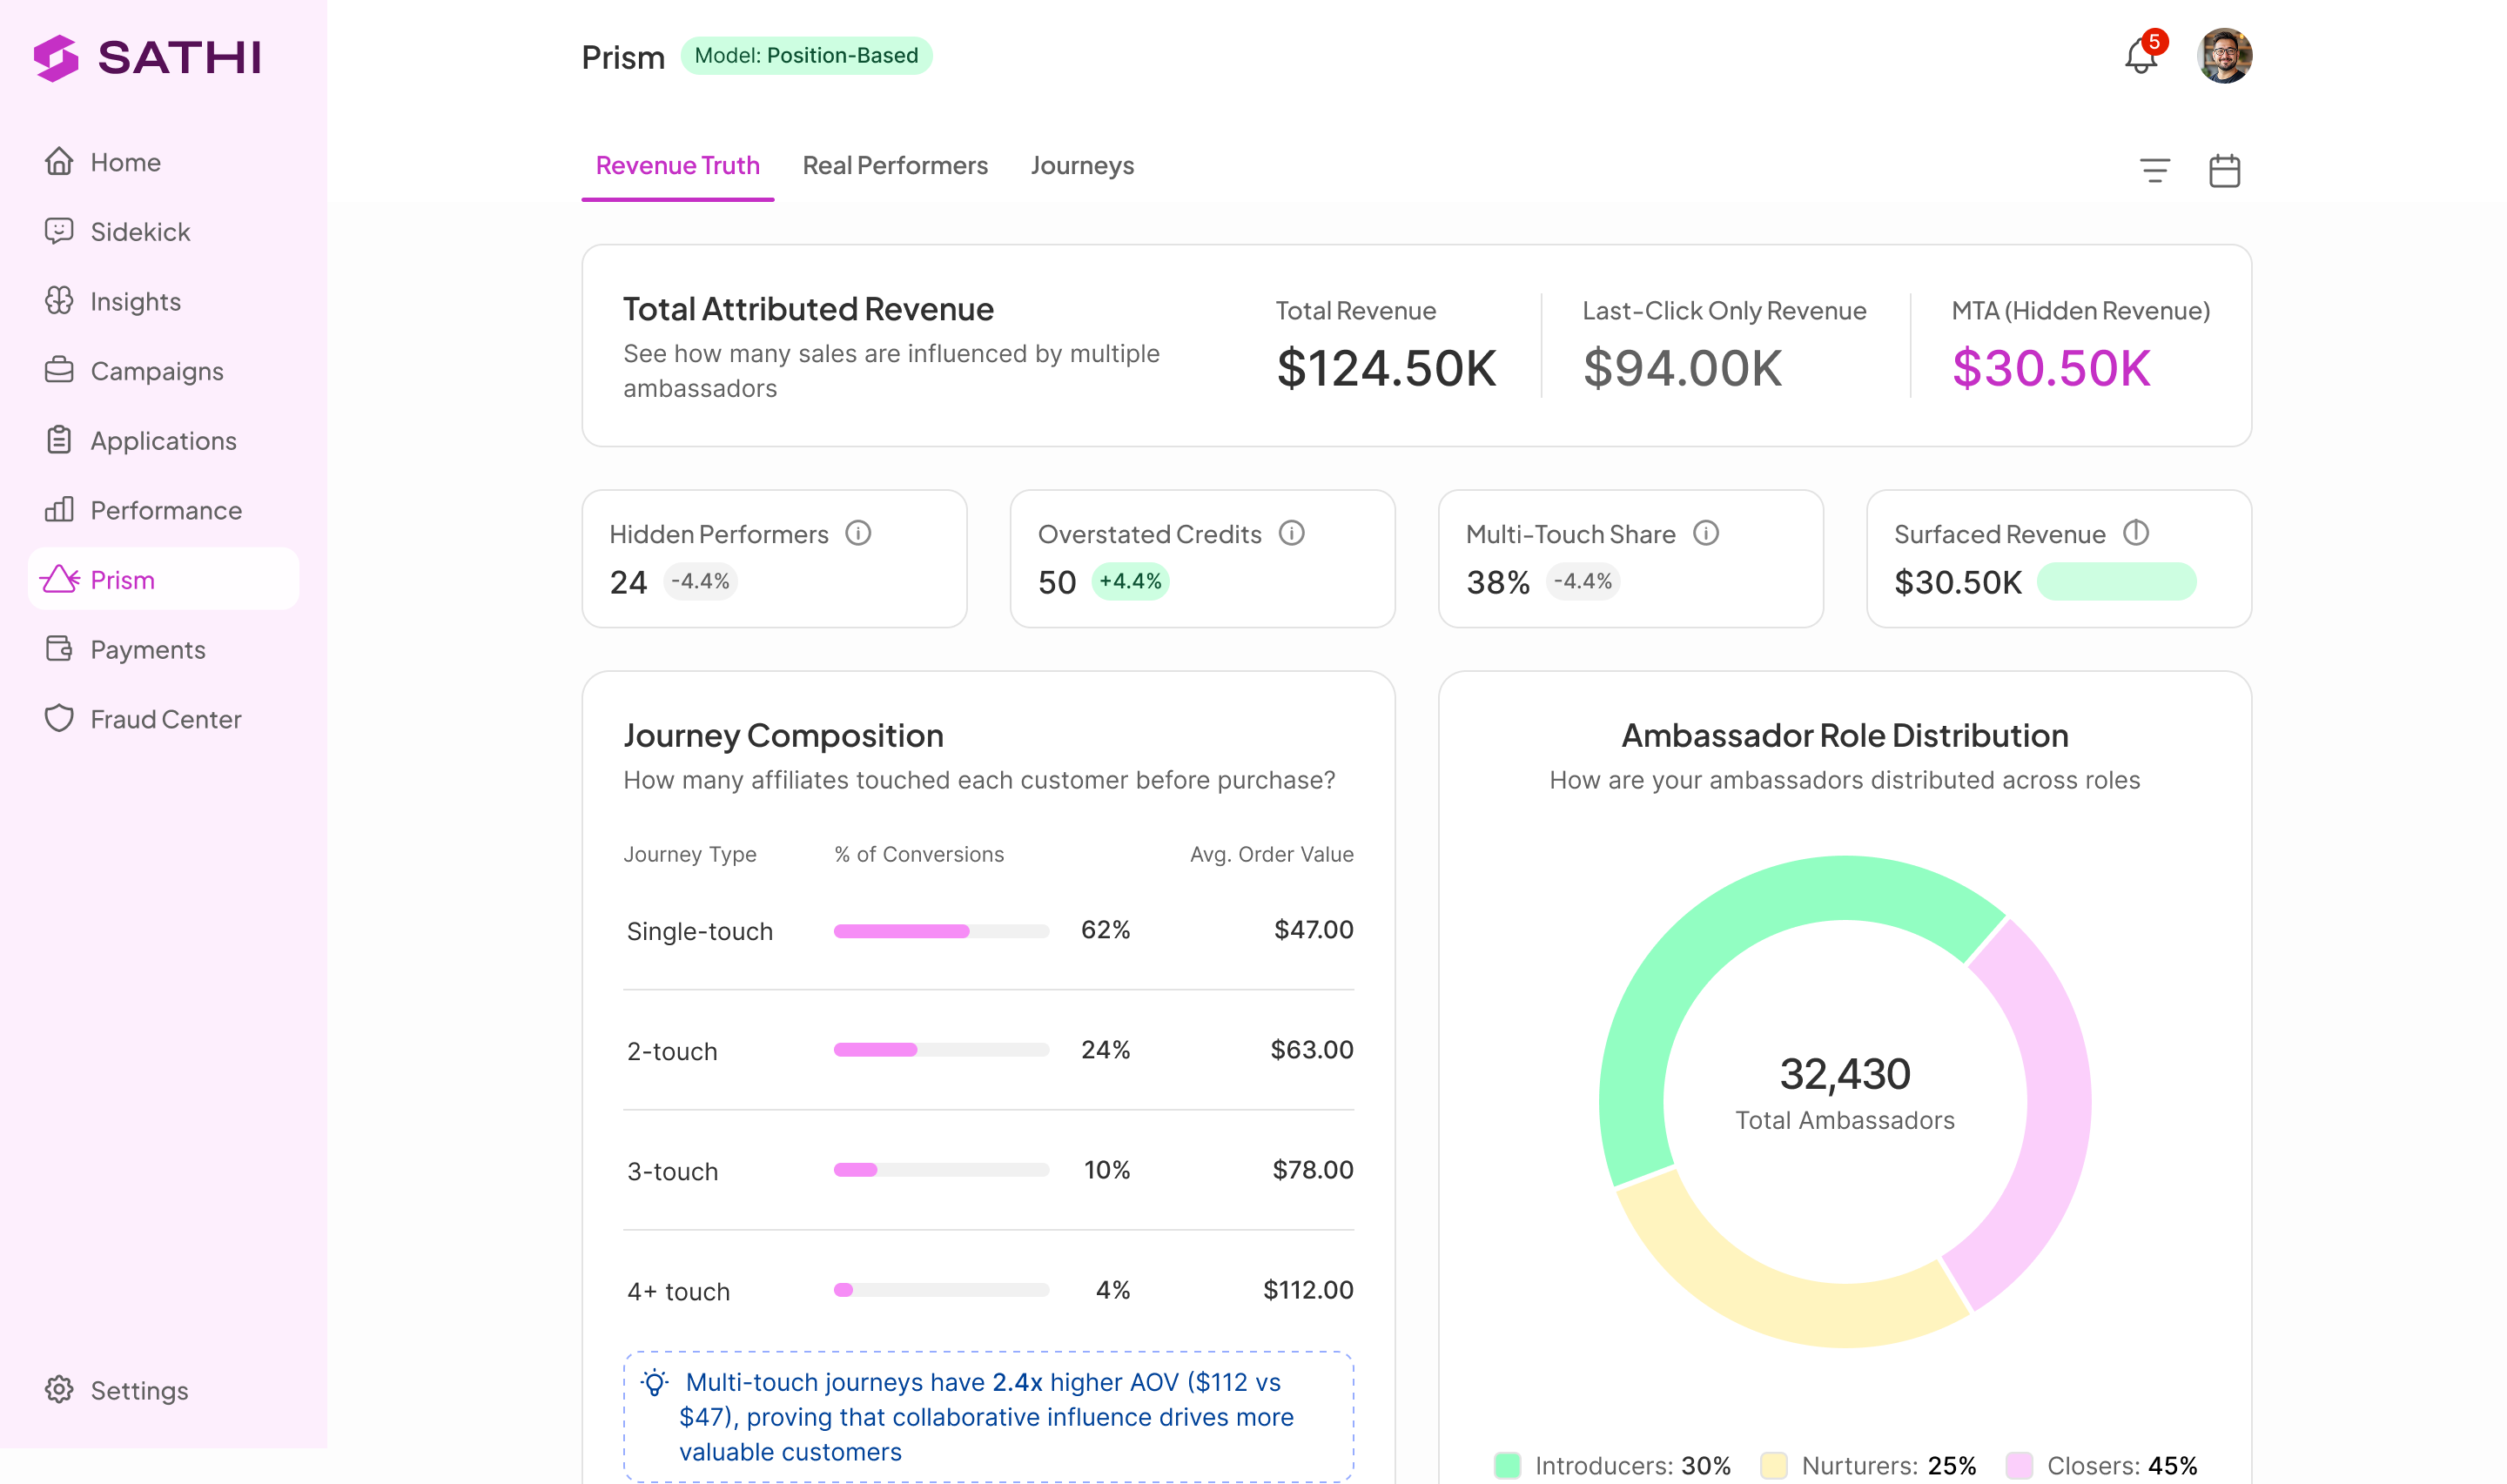
Task: Show info for Hidden Performers
Action: 858,533
